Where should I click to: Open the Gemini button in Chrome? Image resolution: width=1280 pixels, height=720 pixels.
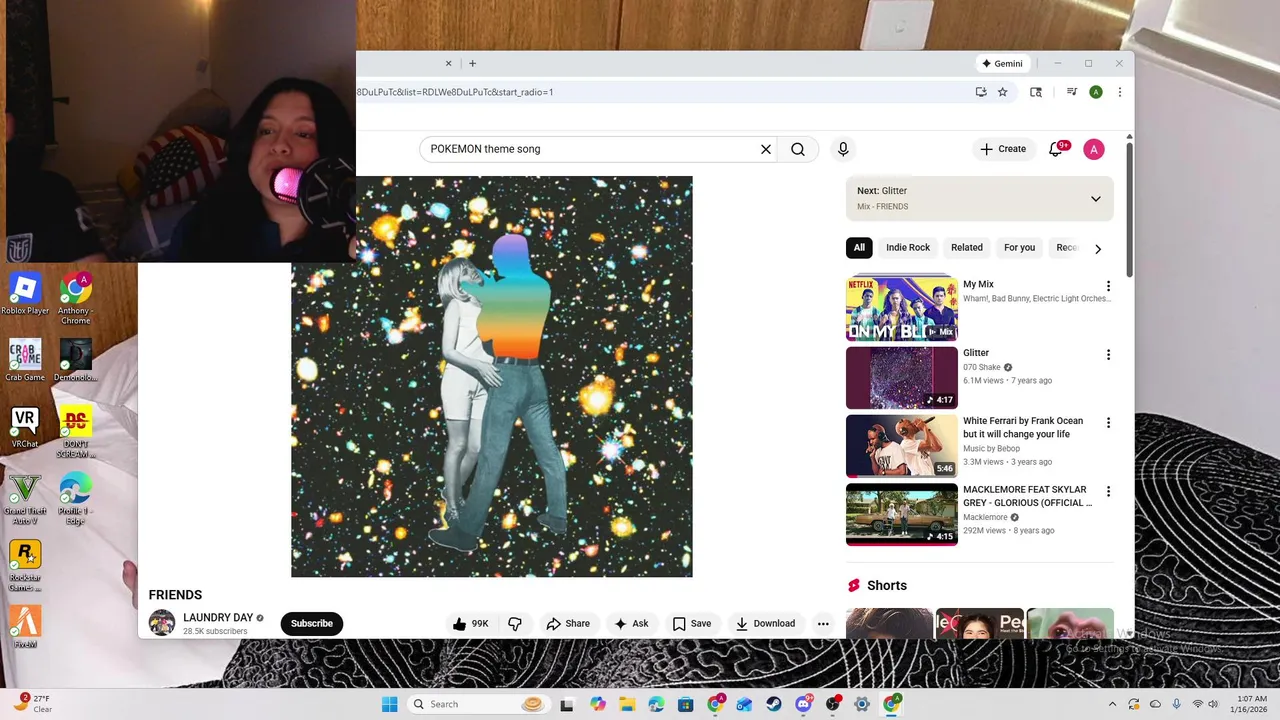point(1002,63)
